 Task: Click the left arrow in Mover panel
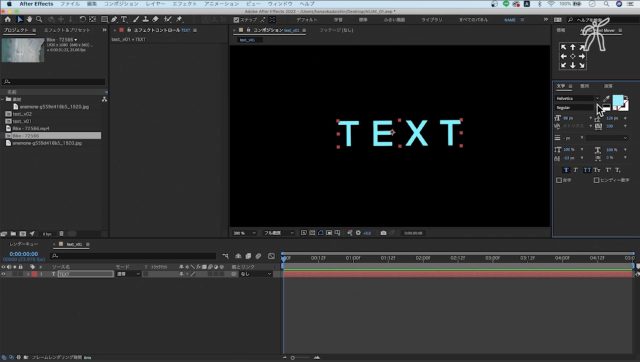pos(564,56)
